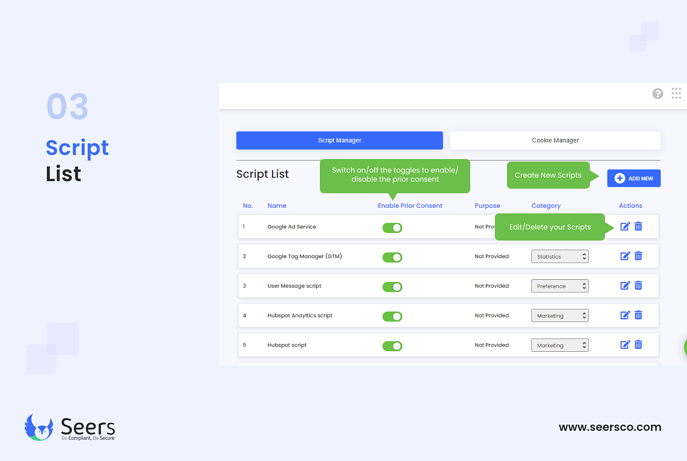Click the Name column header

[x=277, y=206]
